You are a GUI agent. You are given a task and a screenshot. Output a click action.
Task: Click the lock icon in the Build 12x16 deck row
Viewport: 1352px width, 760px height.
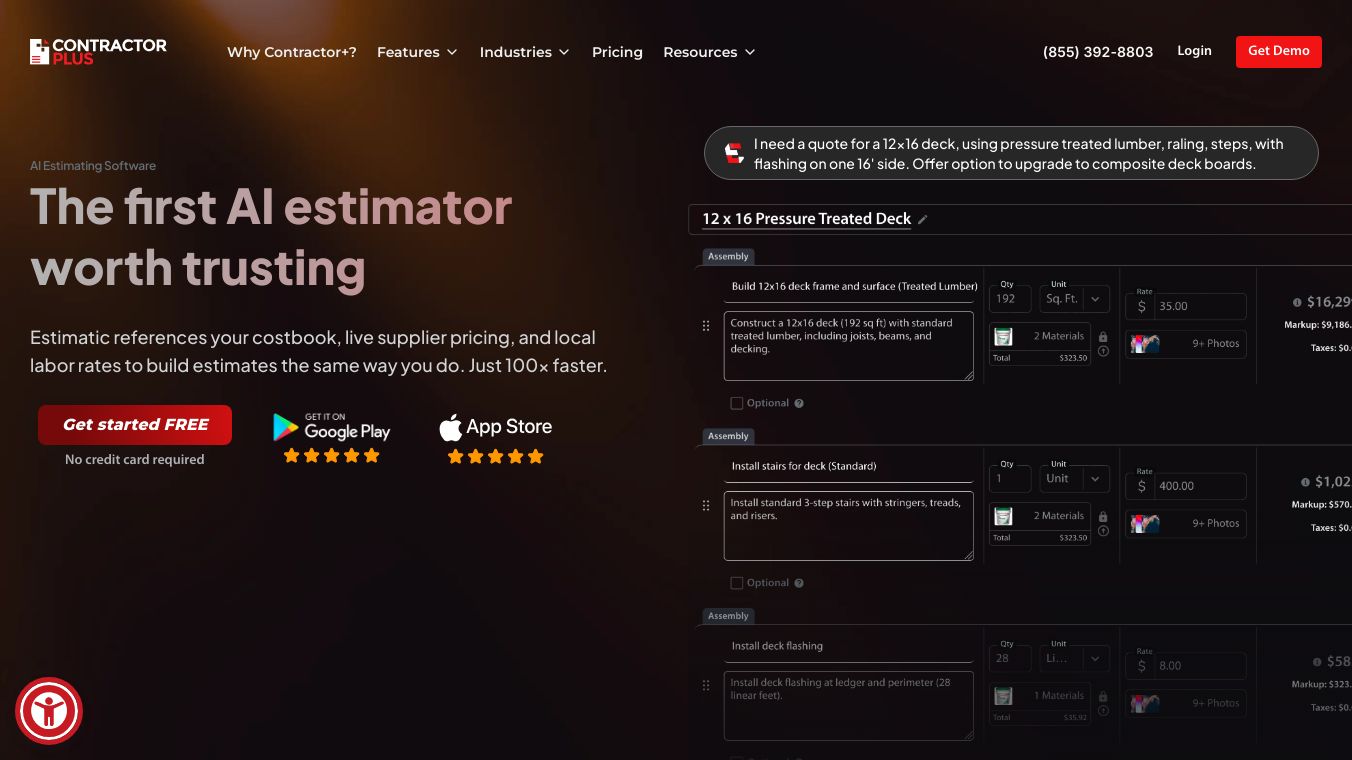pyautogui.click(x=1103, y=337)
